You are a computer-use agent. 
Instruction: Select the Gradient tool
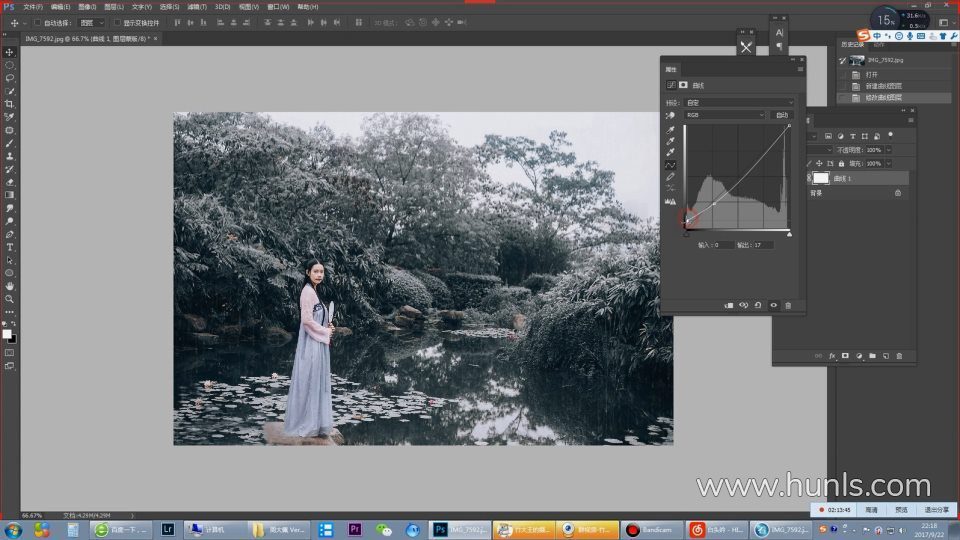(9, 195)
